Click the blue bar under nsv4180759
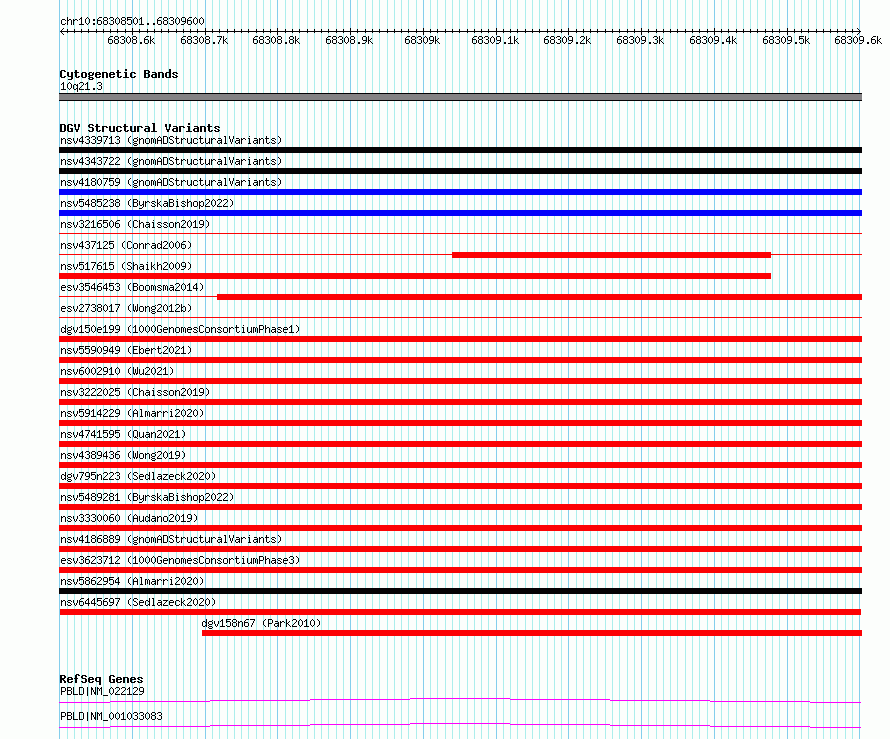The height and width of the screenshot is (739, 890). (460, 192)
